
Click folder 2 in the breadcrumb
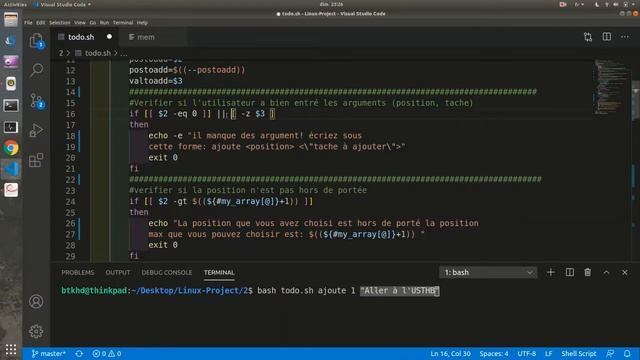pos(61,53)
